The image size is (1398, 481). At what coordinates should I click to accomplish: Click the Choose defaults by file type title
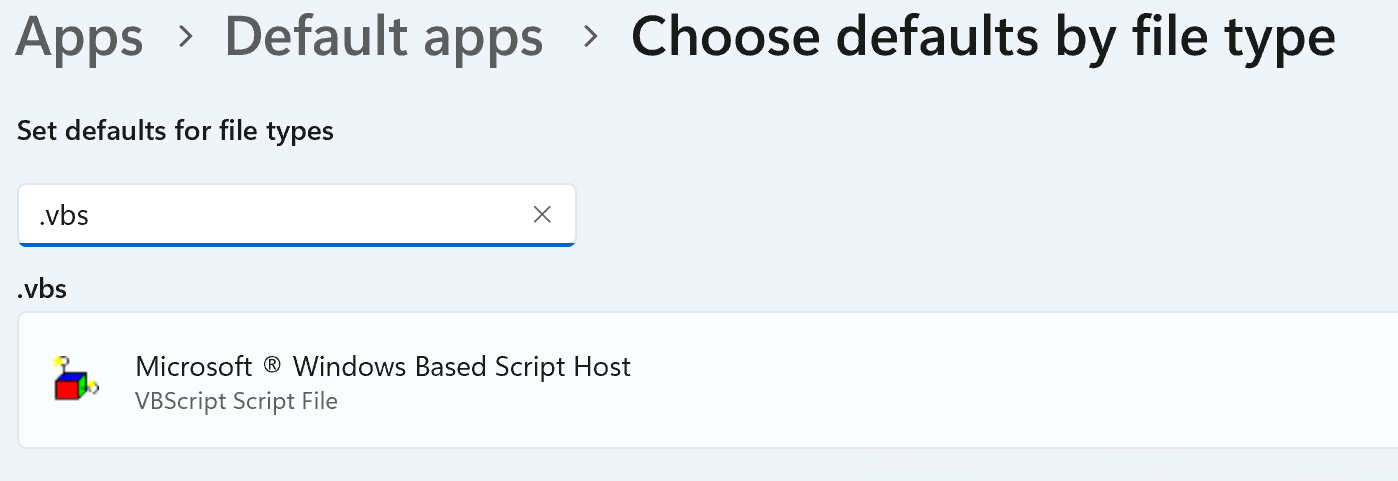coord(983,37)
